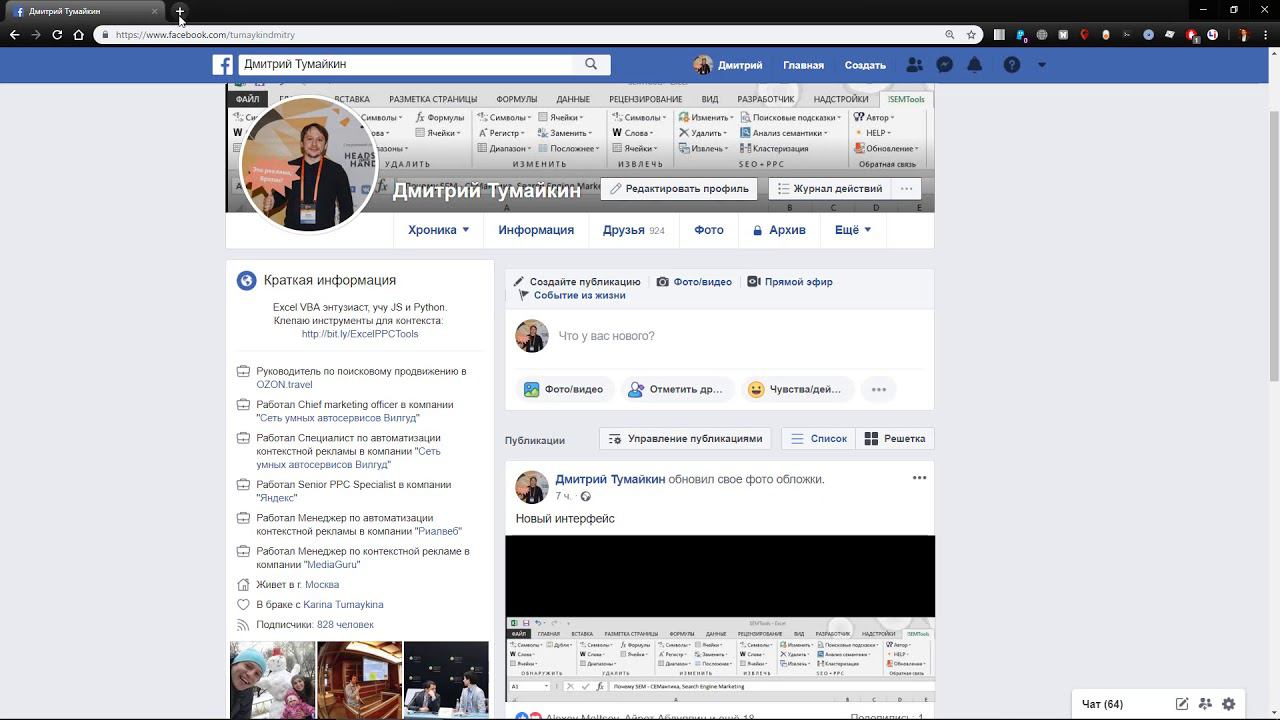This screenshot has width=1280, height=720.
Task: Open the help question mark icon
Action: (x=1012, y=65)
